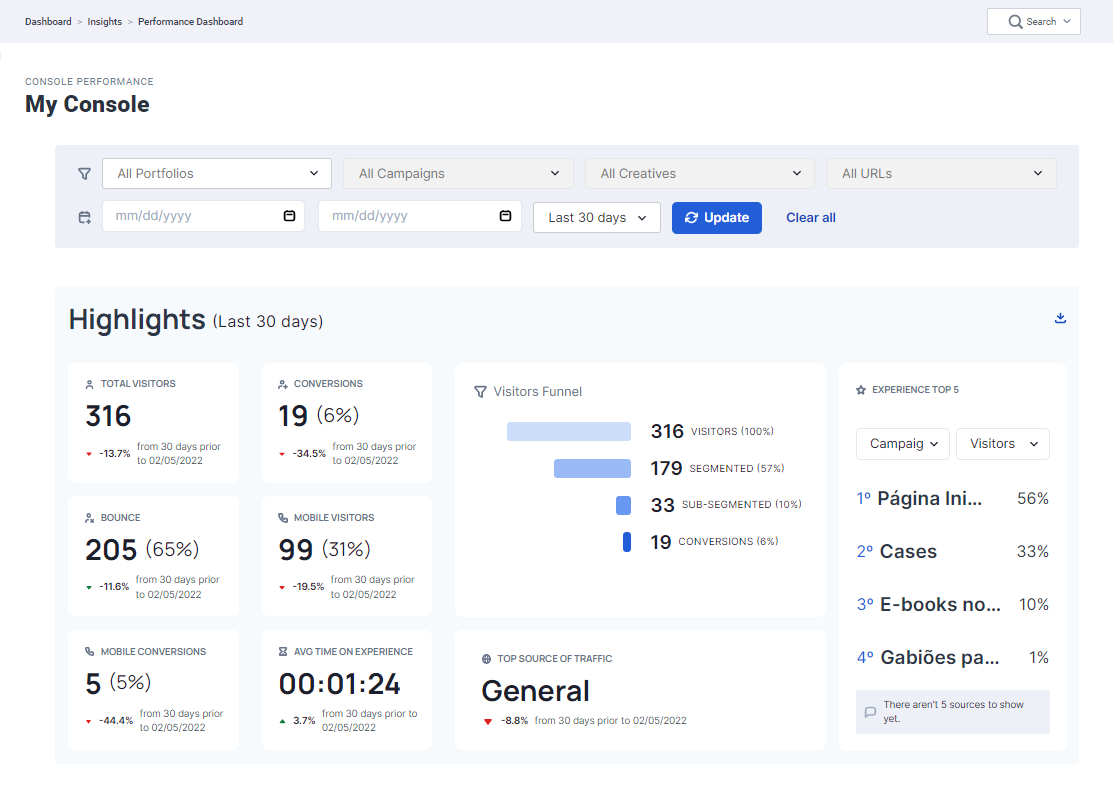Click the Bounce value 205
The height and width of the screenshot is (807, 1113).
(111, 550)
